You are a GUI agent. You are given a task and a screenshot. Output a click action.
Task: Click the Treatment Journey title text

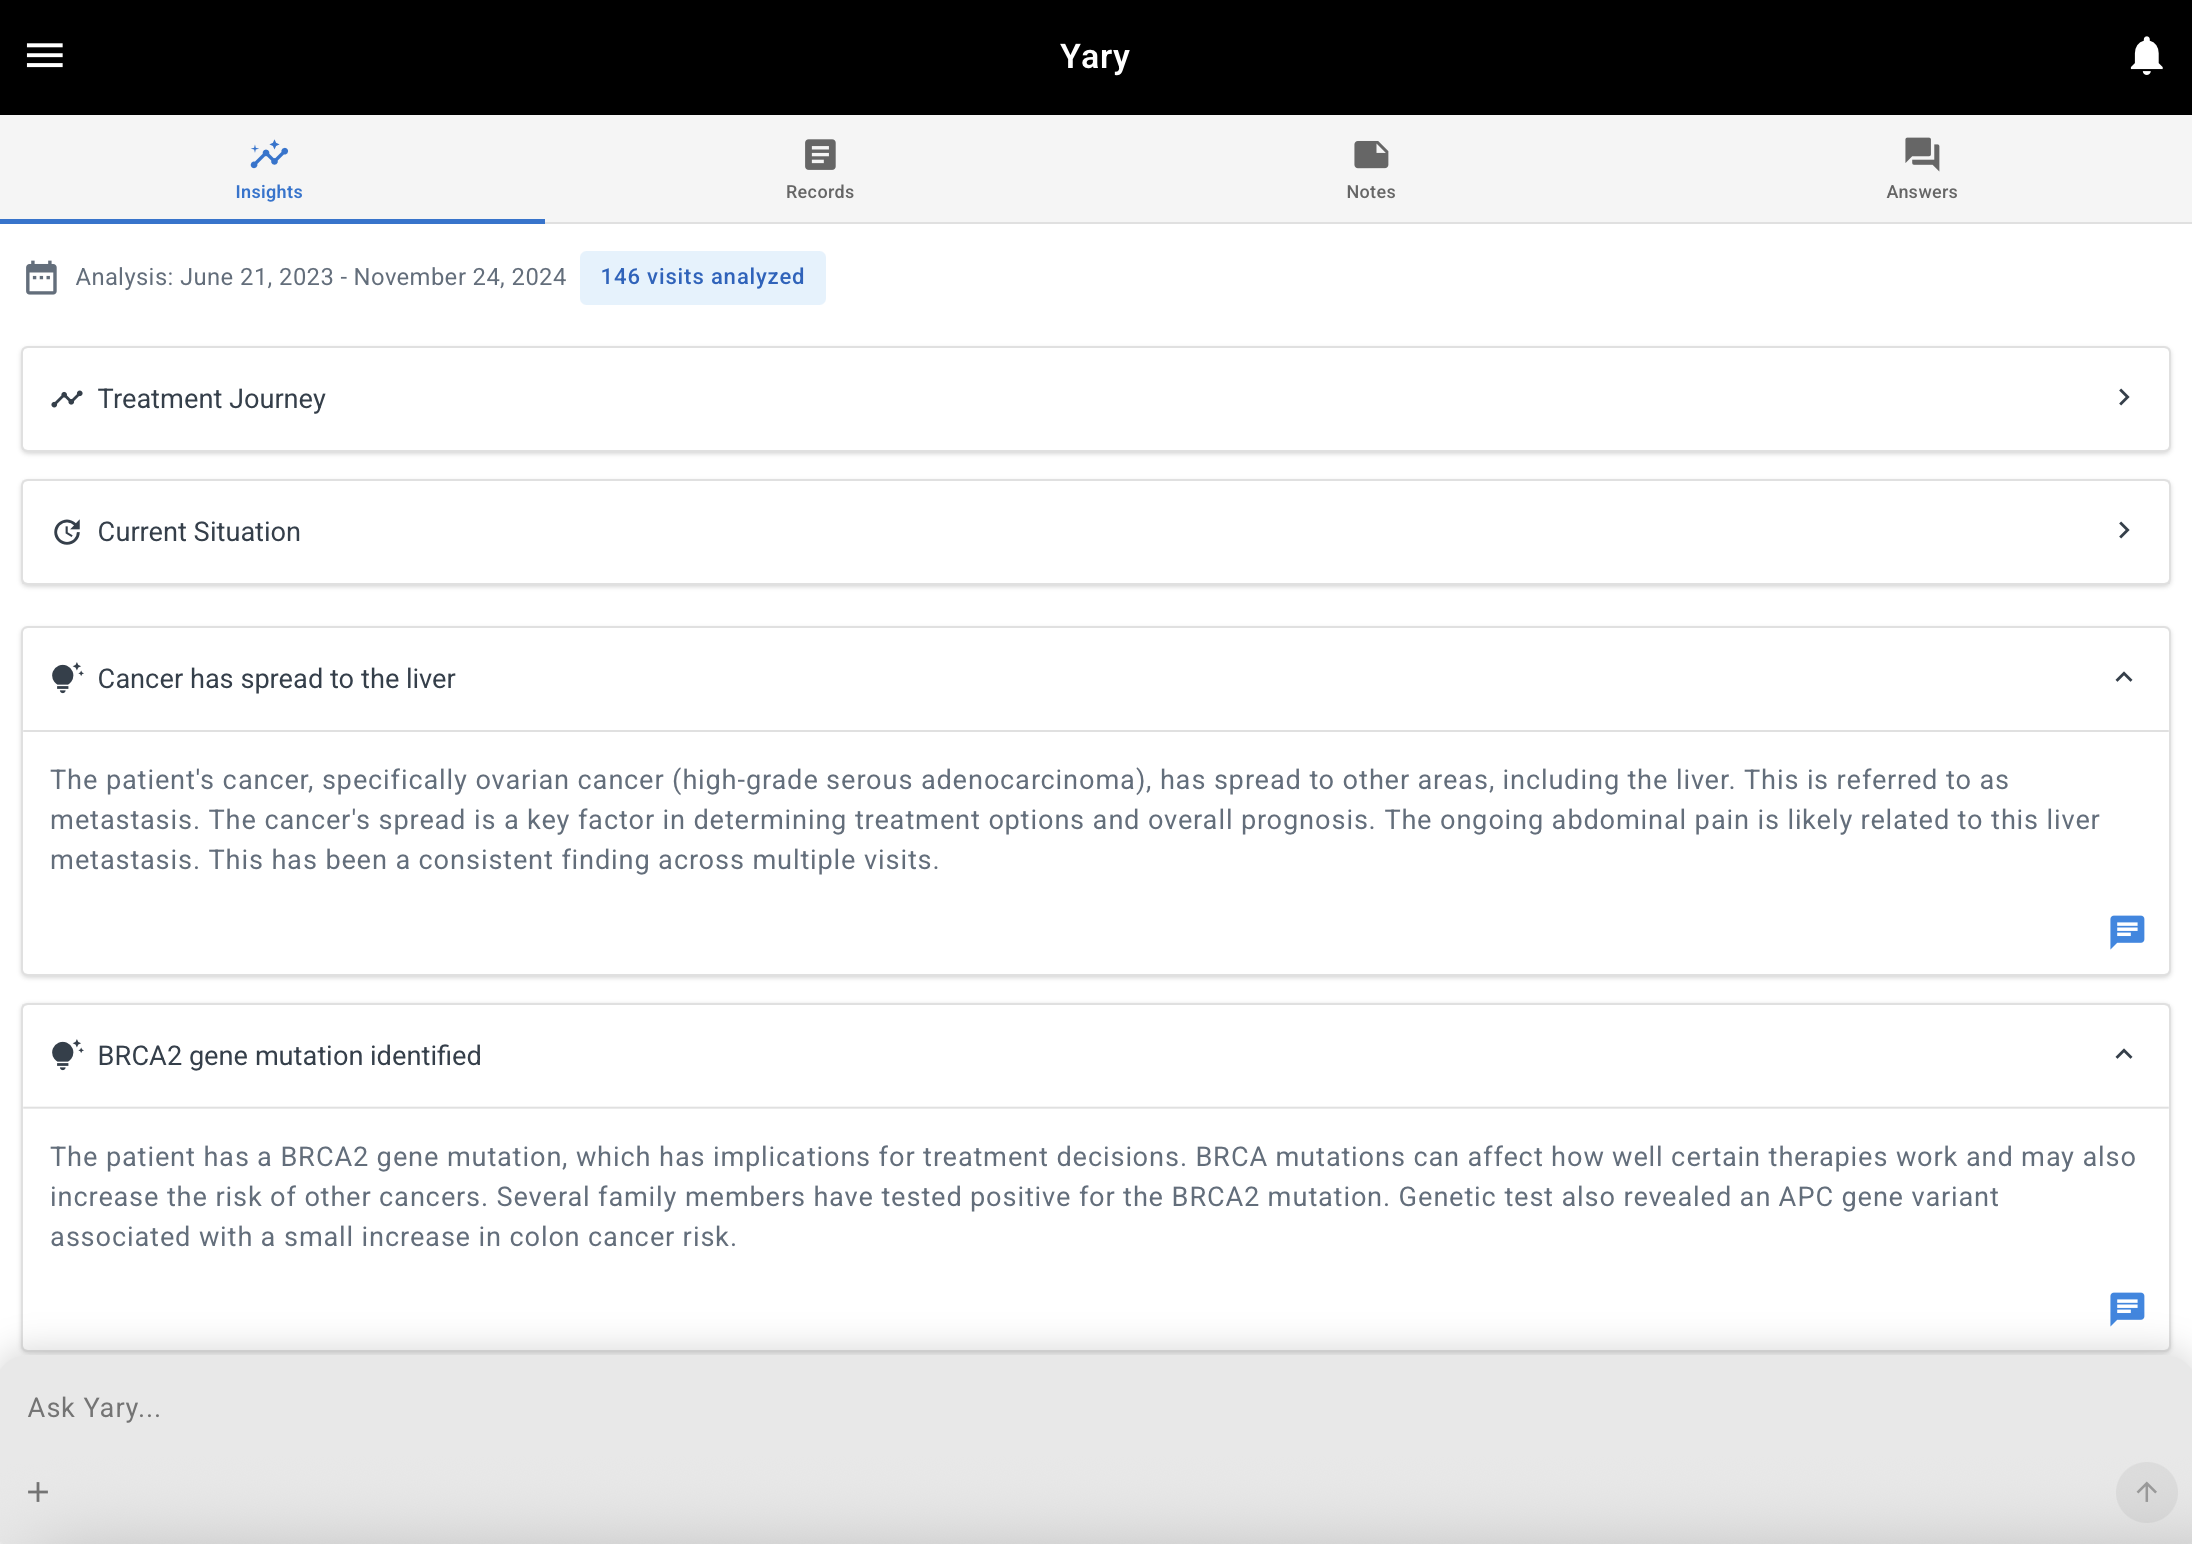212,399
